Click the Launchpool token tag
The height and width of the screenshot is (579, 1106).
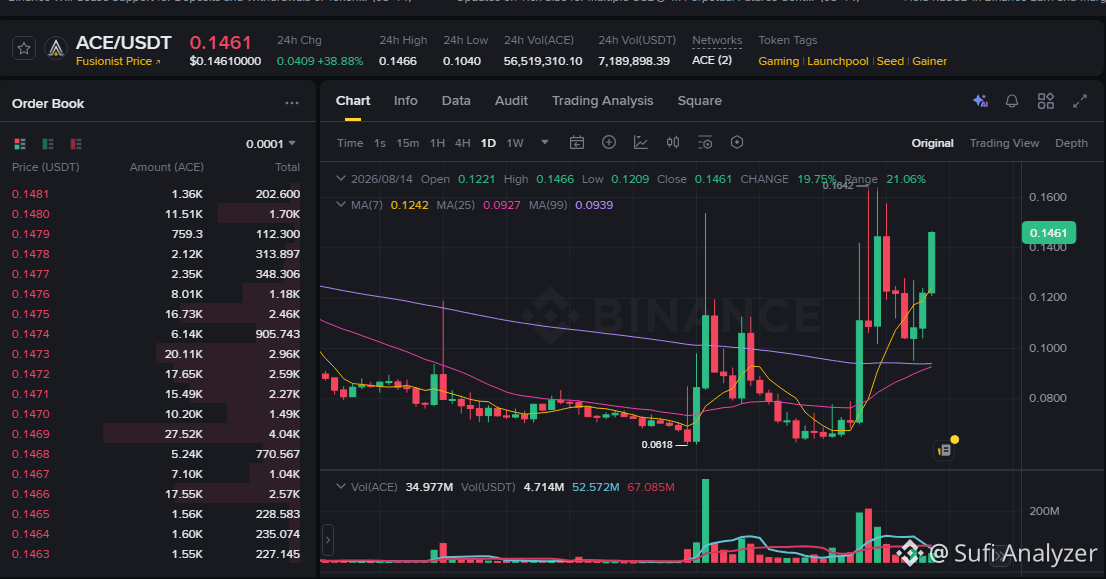coord(837,61)
